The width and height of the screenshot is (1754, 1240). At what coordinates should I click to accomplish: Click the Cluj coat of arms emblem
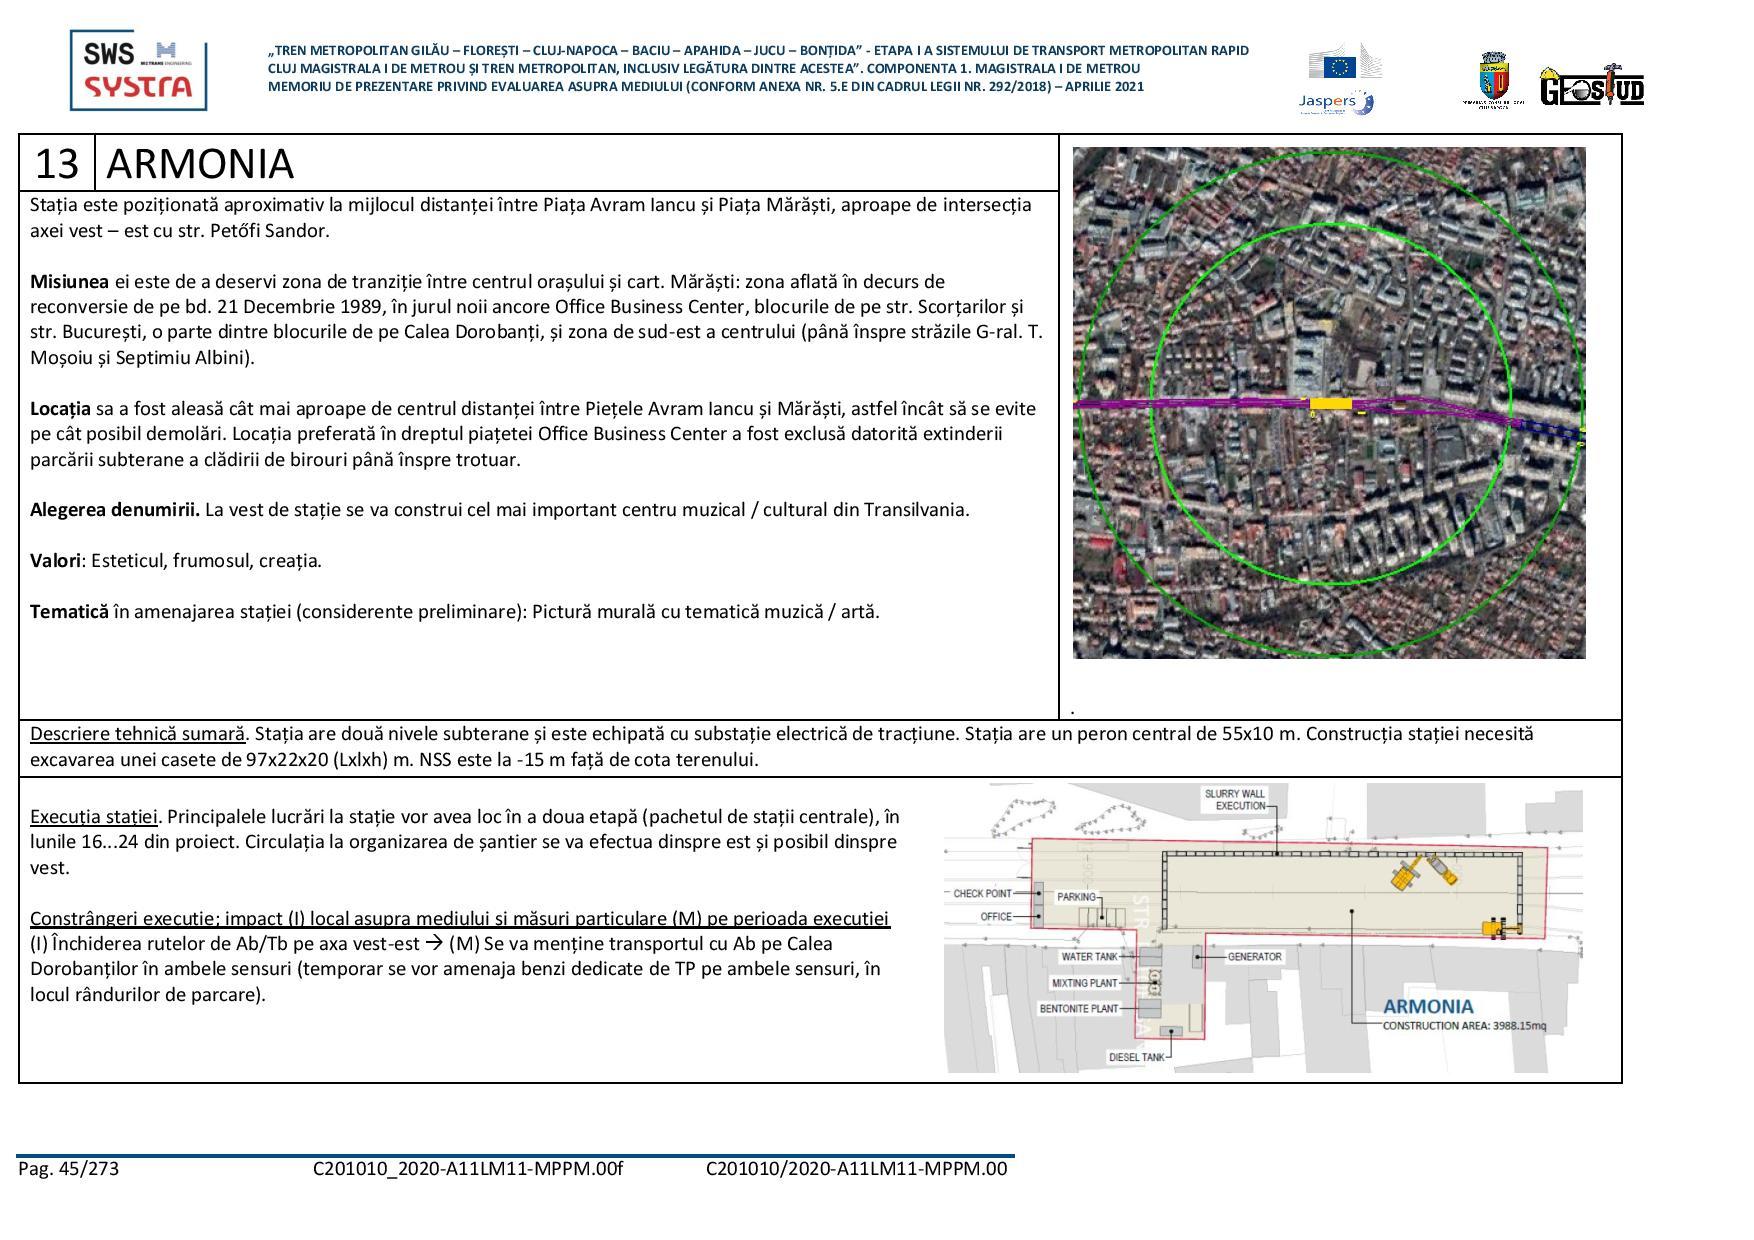click(1492, 78)
